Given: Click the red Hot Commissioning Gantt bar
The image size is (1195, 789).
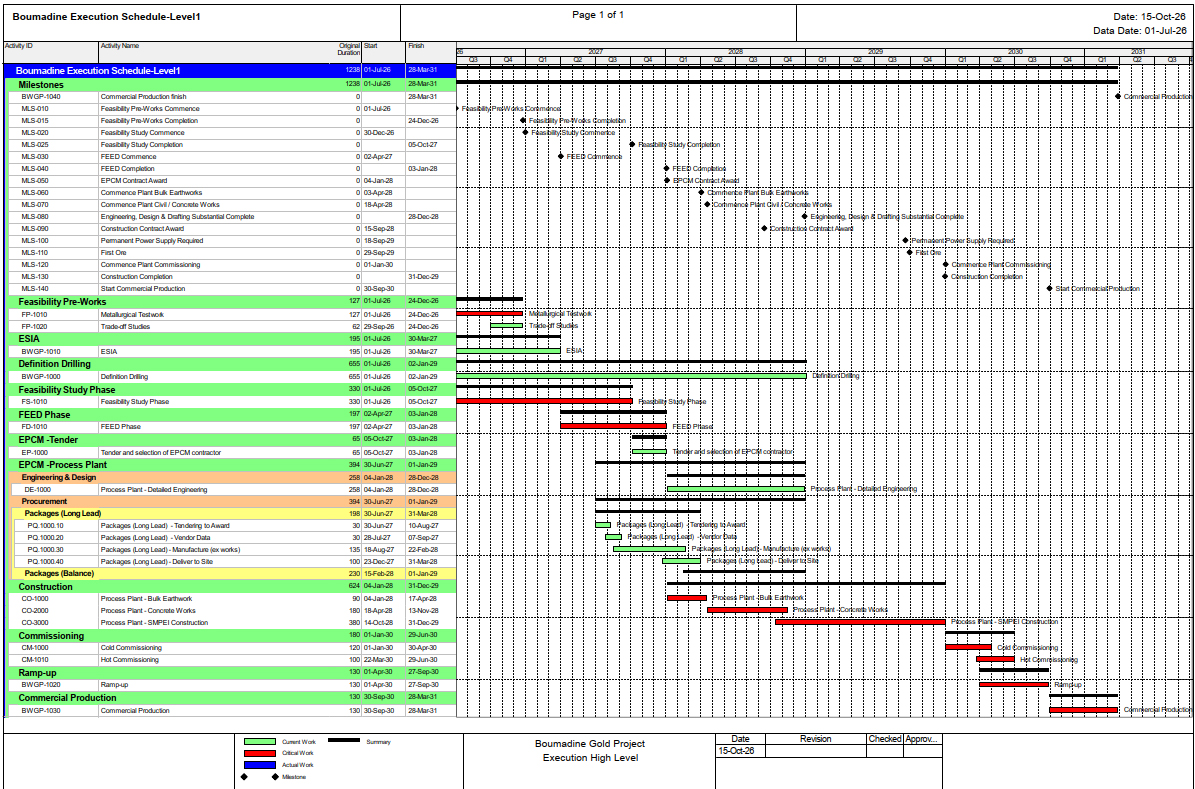Looking at the screenshot, I should point(995,659).
